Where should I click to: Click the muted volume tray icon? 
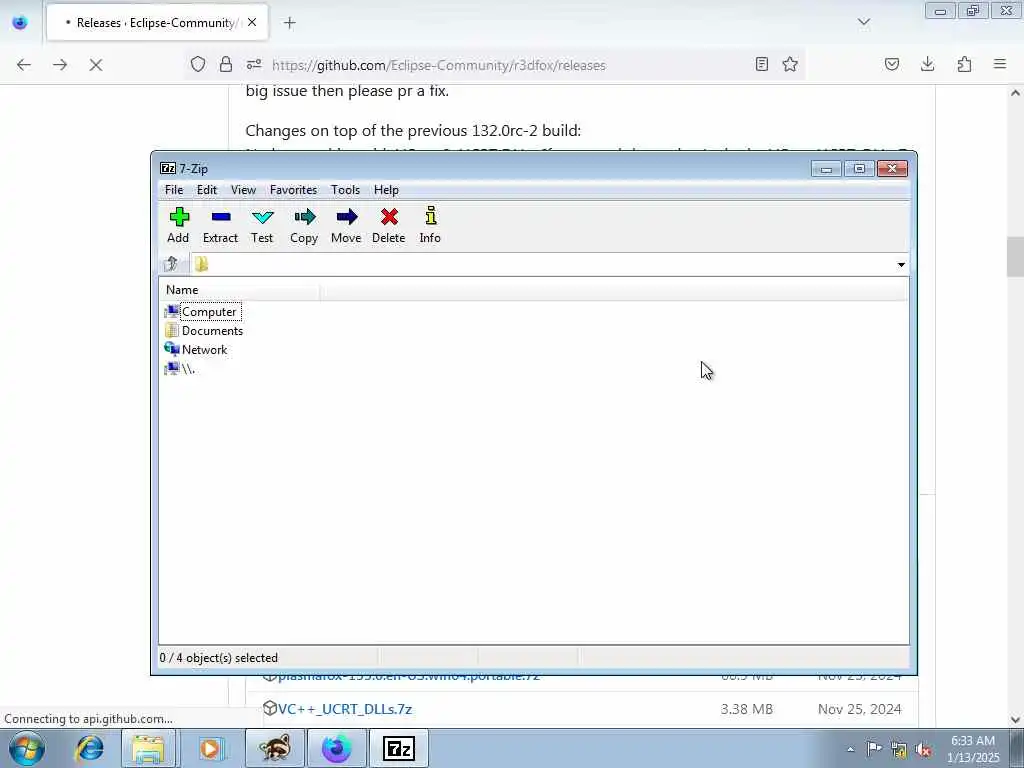coord(923,750)
